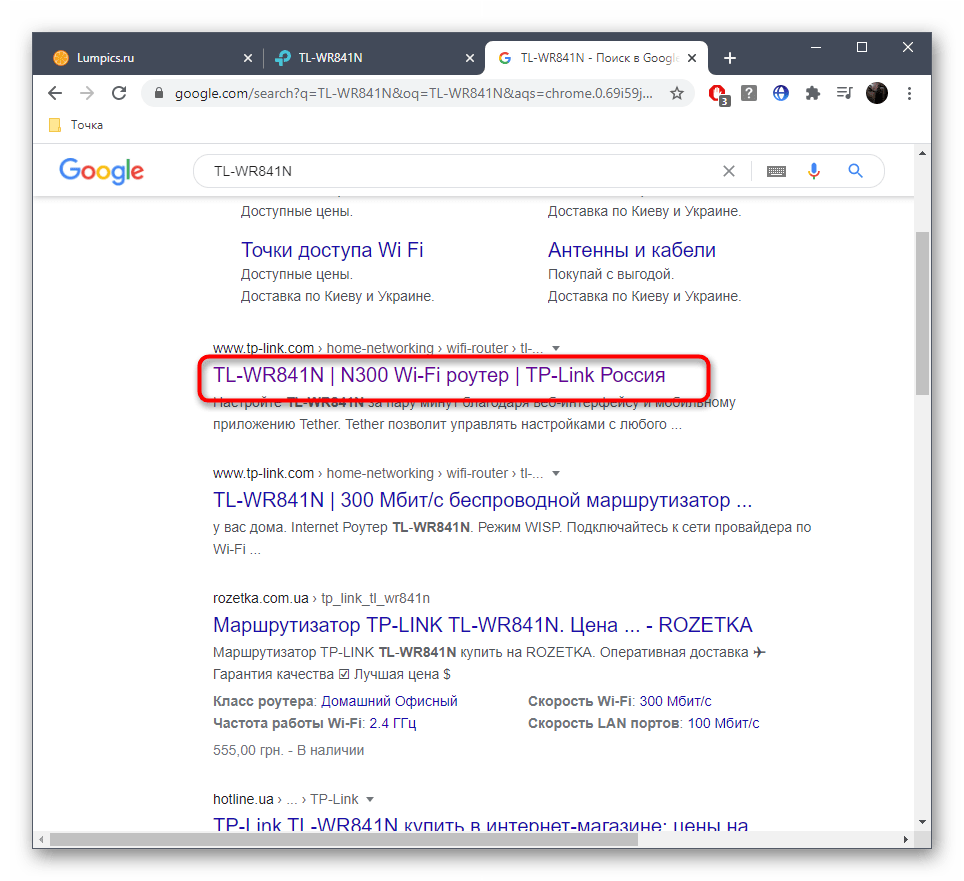Screen dimensions: 964x881
Task: Submit search with magnifier icon
Action: click(855, 171)
